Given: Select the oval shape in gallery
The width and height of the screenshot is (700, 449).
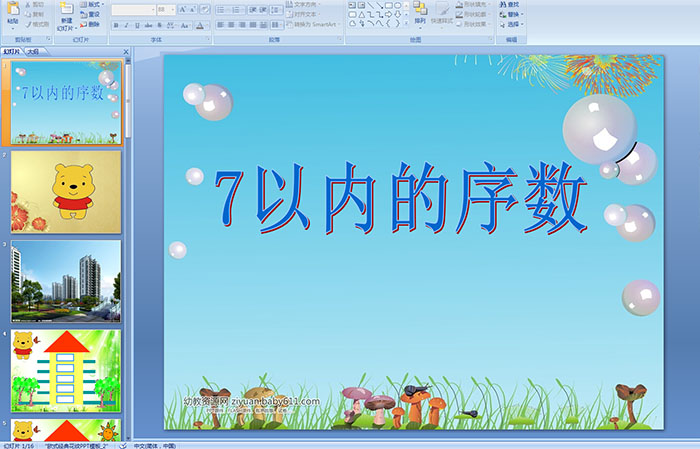Looking at the screenshot, I should coord(397,5).
